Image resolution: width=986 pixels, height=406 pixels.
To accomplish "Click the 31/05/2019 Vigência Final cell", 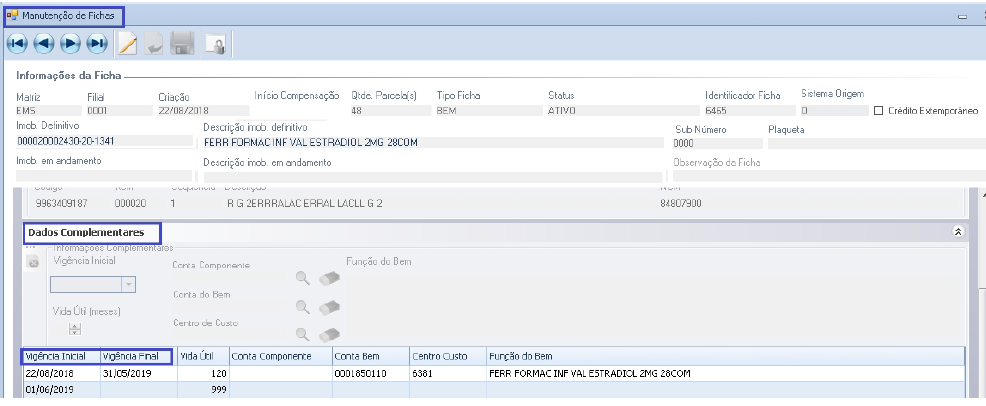I will click(138, 373).
